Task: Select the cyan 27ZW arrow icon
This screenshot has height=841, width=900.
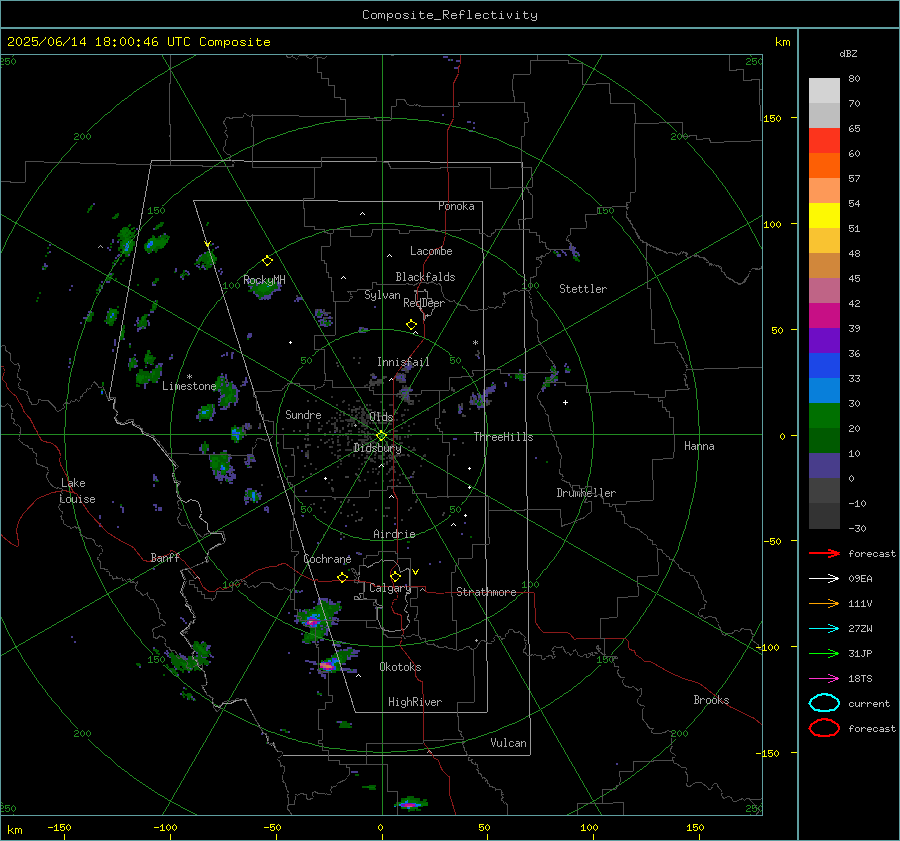Action: click(x=824, y=629)
